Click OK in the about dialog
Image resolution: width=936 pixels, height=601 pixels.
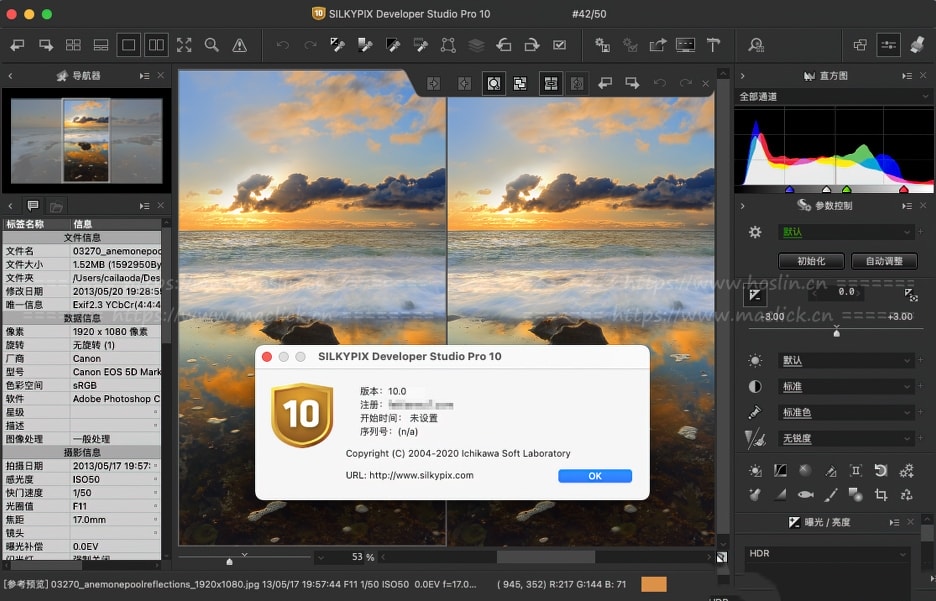pos(595,476)
